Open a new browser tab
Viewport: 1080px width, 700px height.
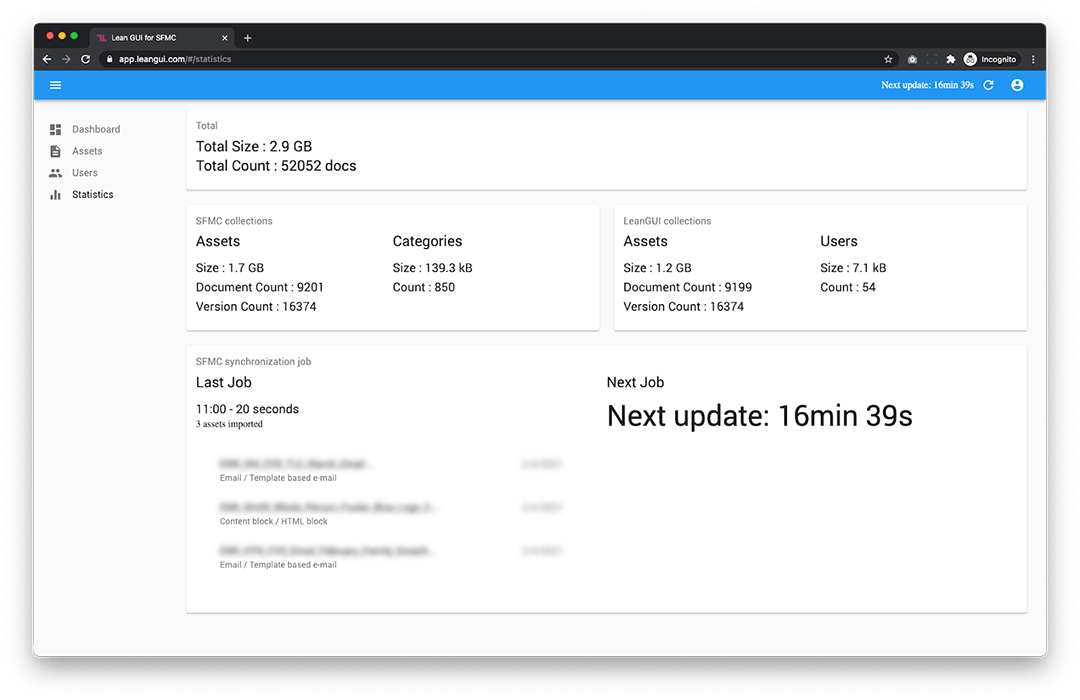click(x=247, y=38)
